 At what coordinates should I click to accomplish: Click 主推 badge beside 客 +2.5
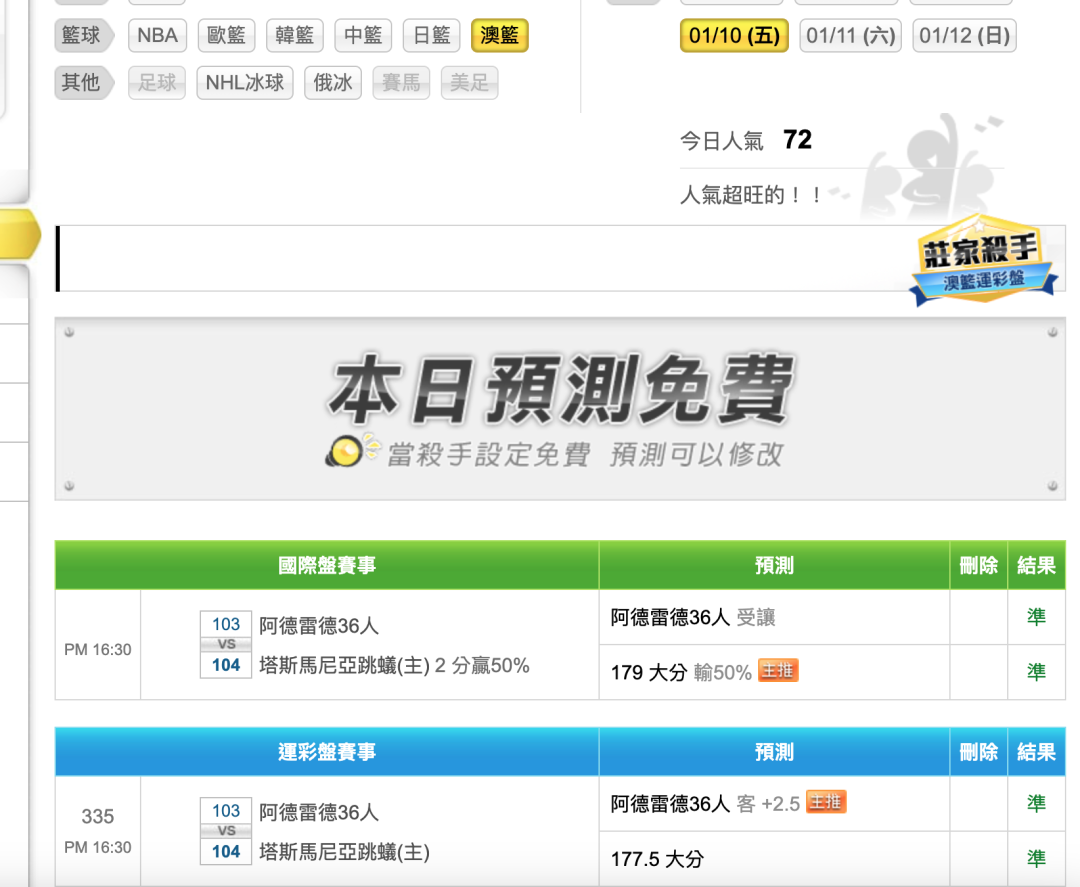(x=826, y=802)
